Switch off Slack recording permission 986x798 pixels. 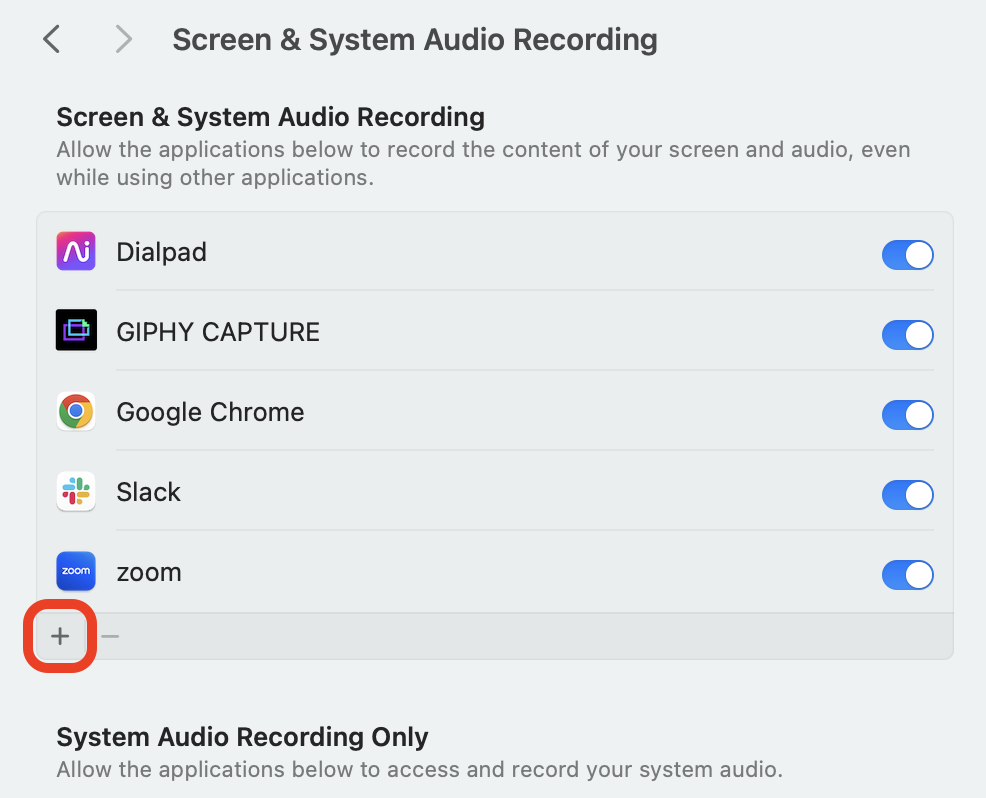click(907, 495)
